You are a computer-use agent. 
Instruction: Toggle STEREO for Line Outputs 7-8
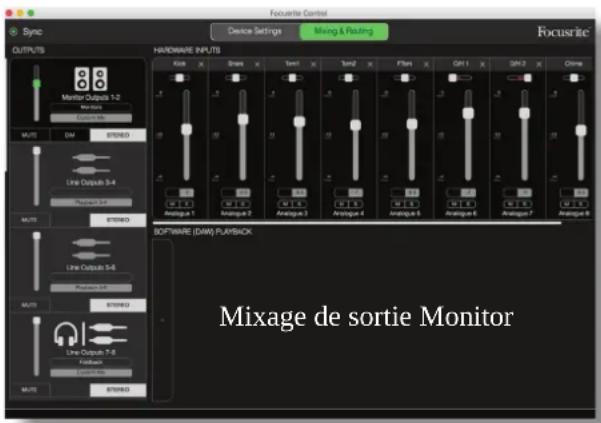point(118,390)
